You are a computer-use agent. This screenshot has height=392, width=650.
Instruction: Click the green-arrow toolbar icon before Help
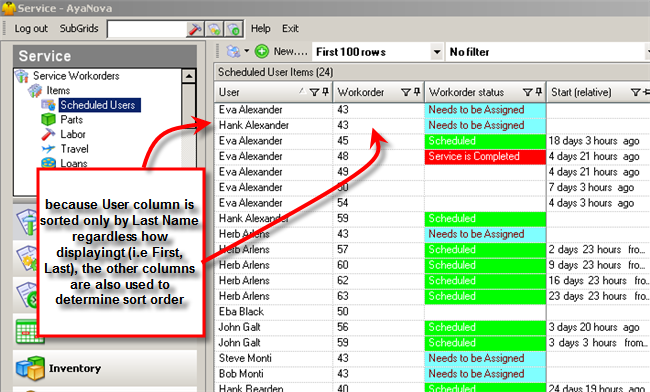(233, 29)
